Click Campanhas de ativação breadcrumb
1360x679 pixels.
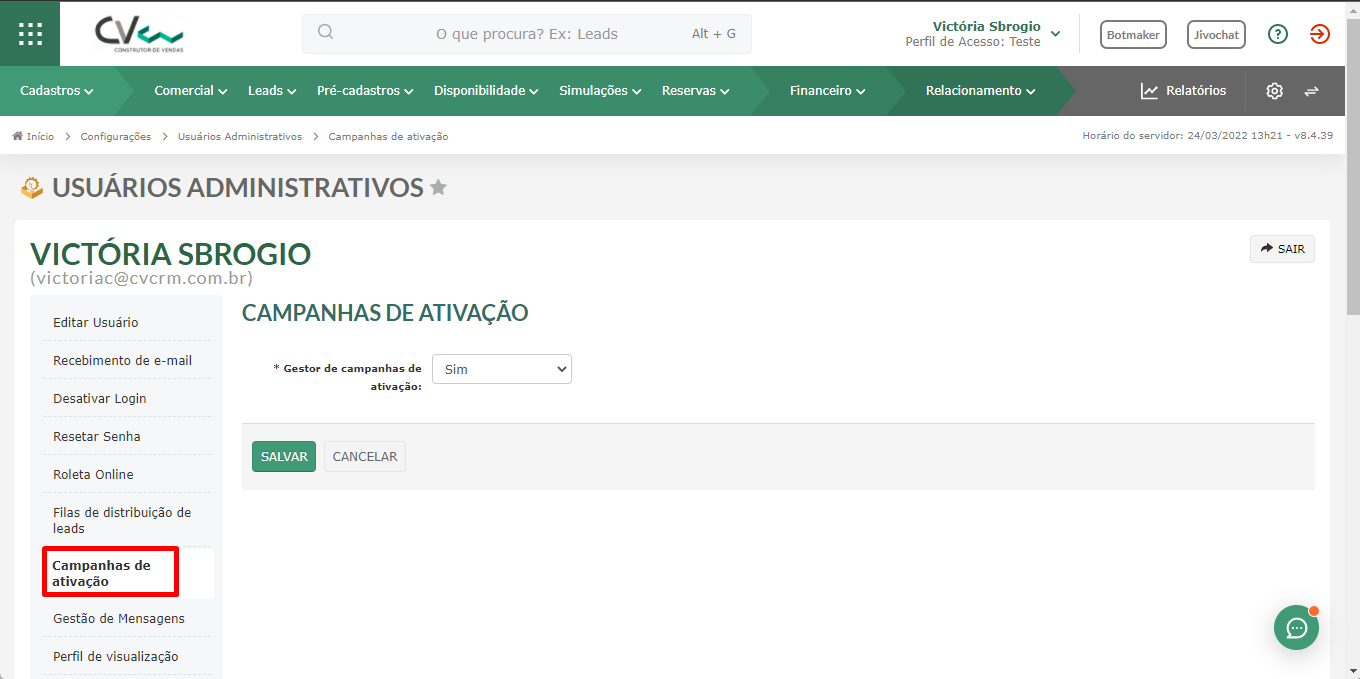[x=388, y=136]
